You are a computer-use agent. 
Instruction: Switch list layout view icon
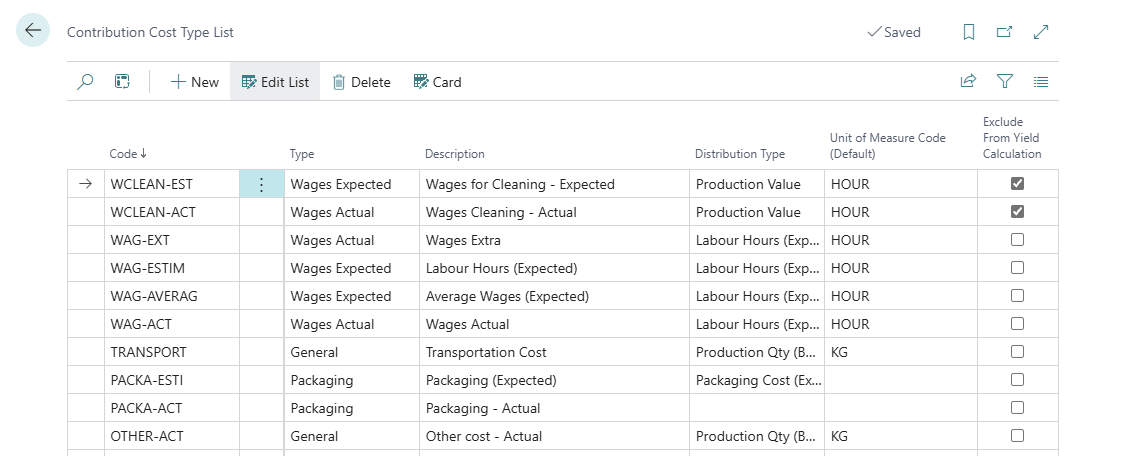1041,82
